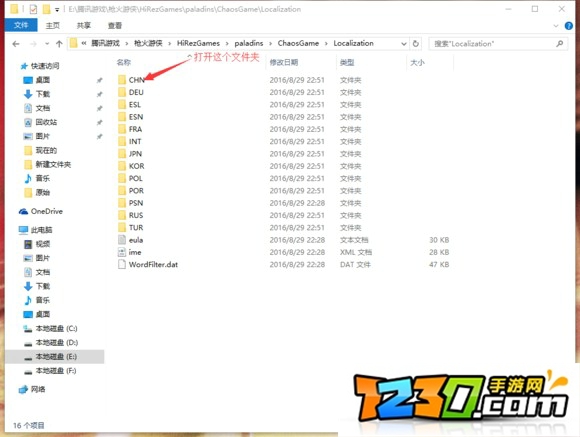580x437 pixels.
Task: Go up one folder level
Action: [59, 44]
